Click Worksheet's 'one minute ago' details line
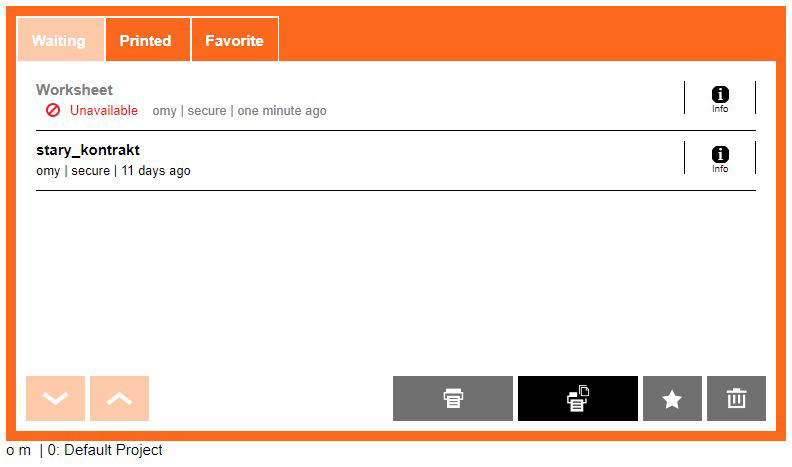 (239, 111)
